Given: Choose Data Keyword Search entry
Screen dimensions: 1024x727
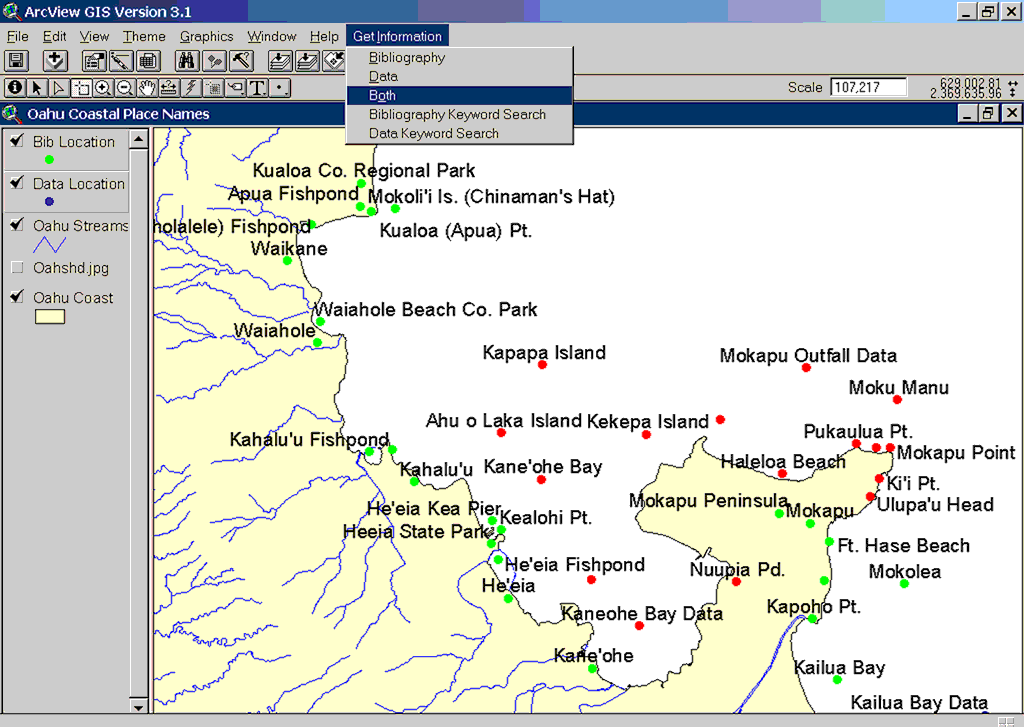Looking at the screenshot, I should click(x=460, y=133).
